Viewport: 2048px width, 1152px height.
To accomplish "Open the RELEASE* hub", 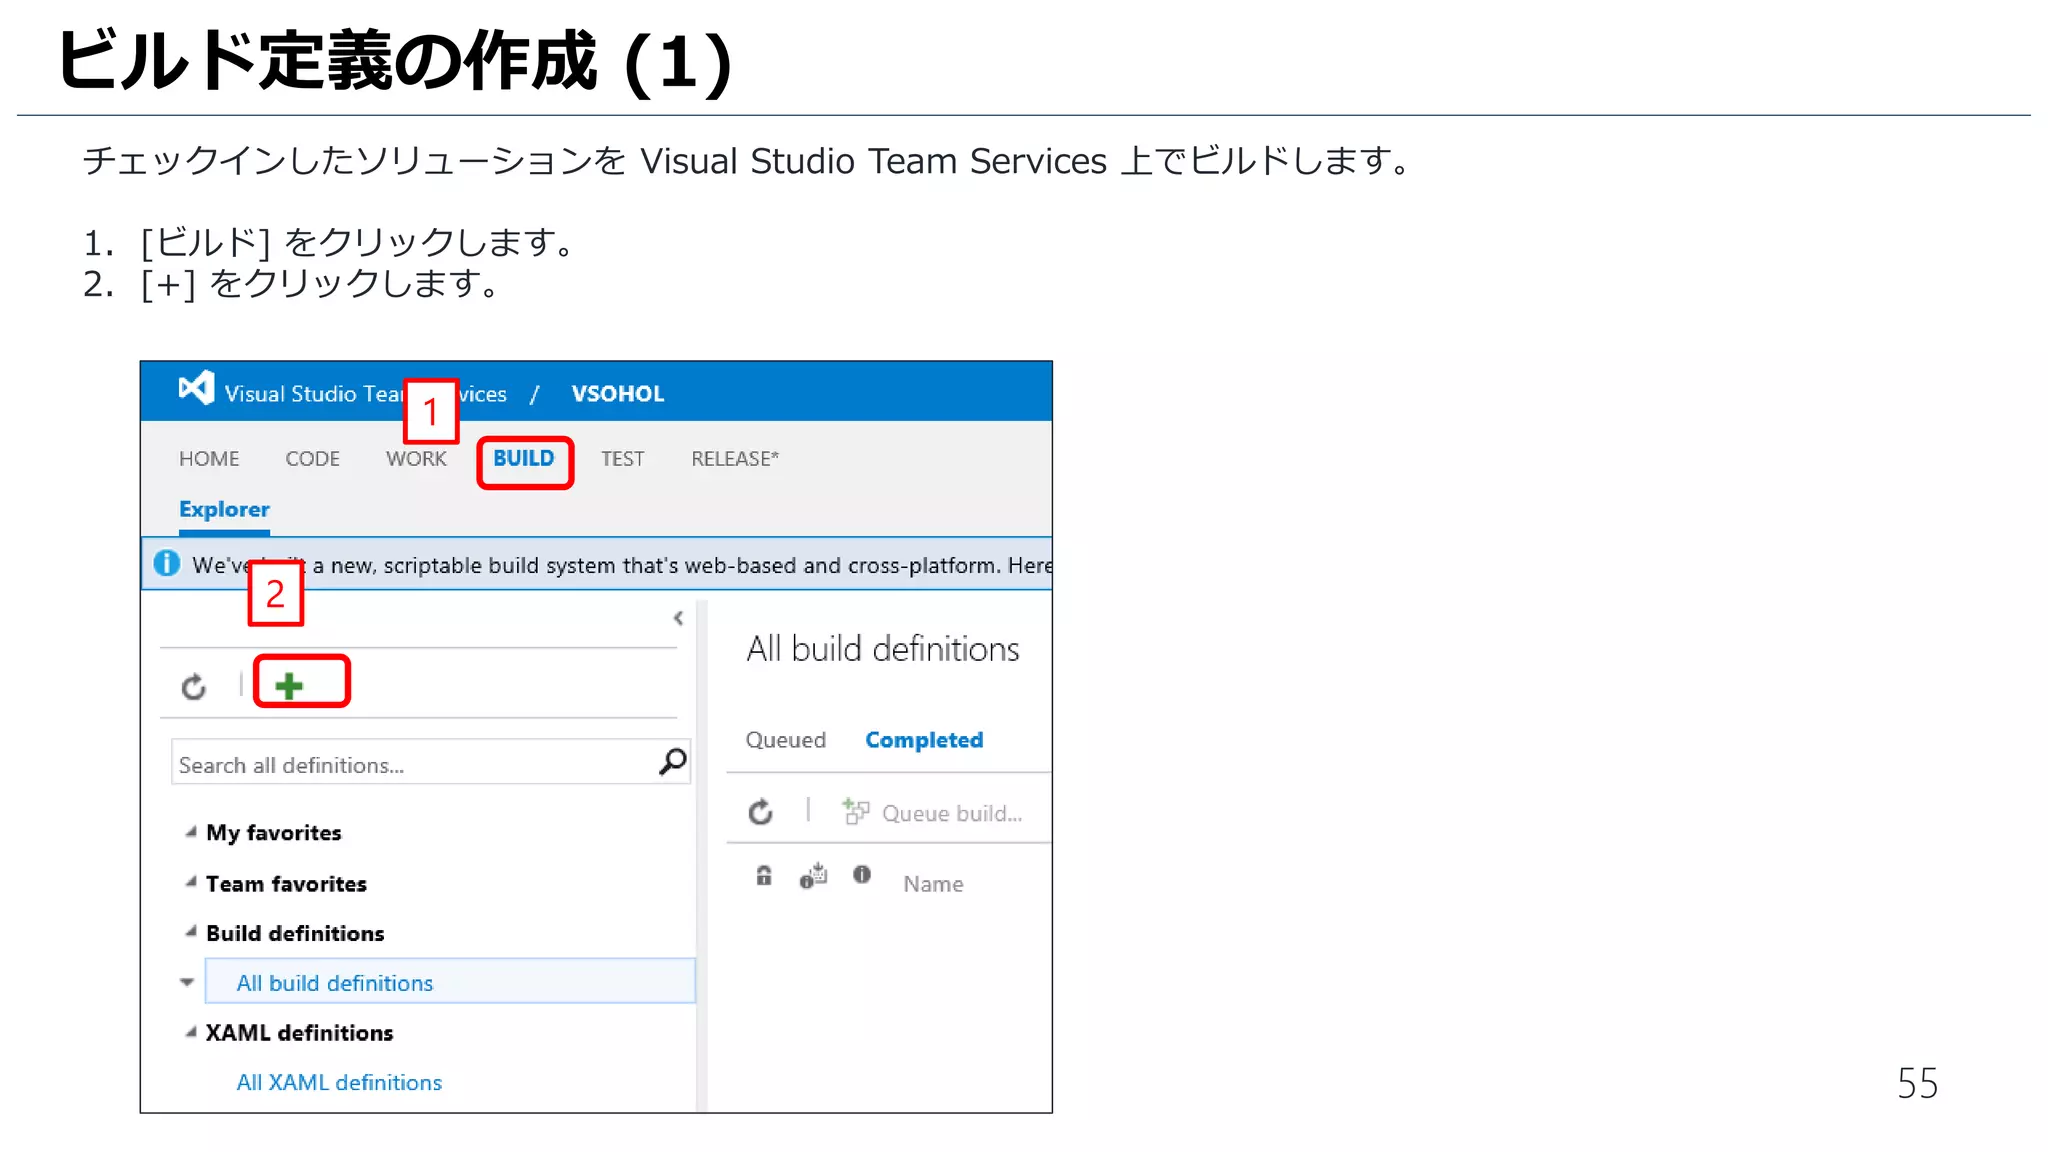I will (735, 459).
